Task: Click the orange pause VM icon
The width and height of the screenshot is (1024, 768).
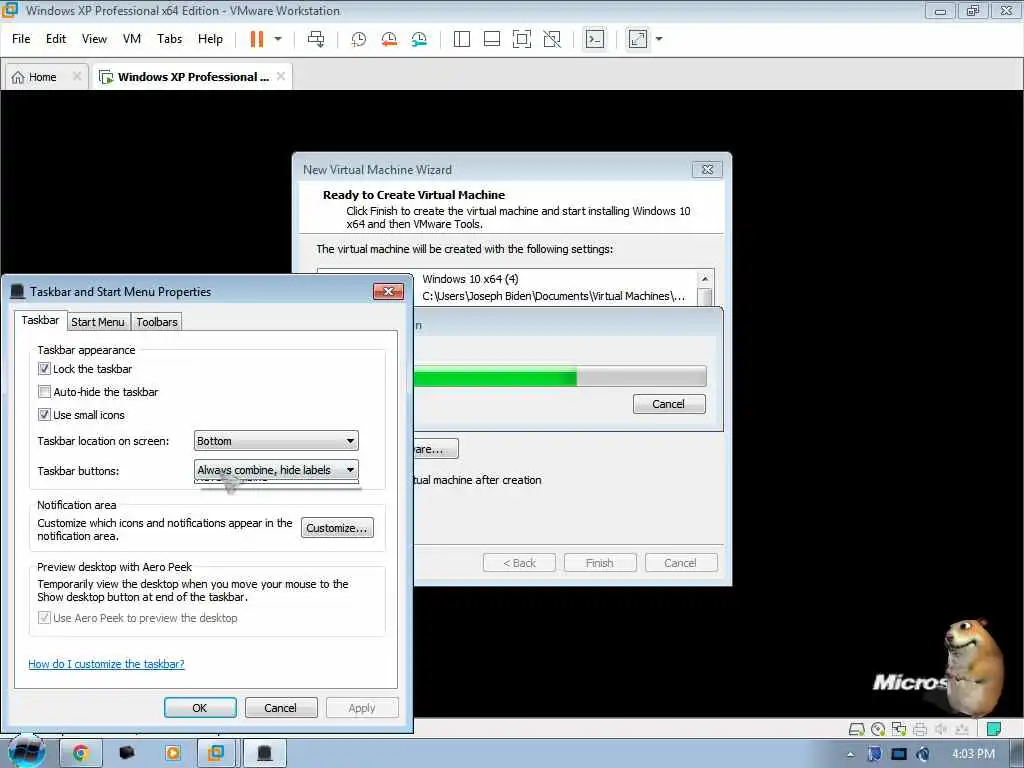Action: [x=257, y=39]
